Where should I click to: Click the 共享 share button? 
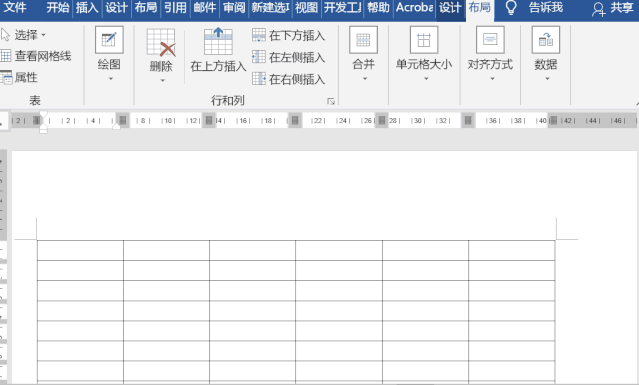613,8
